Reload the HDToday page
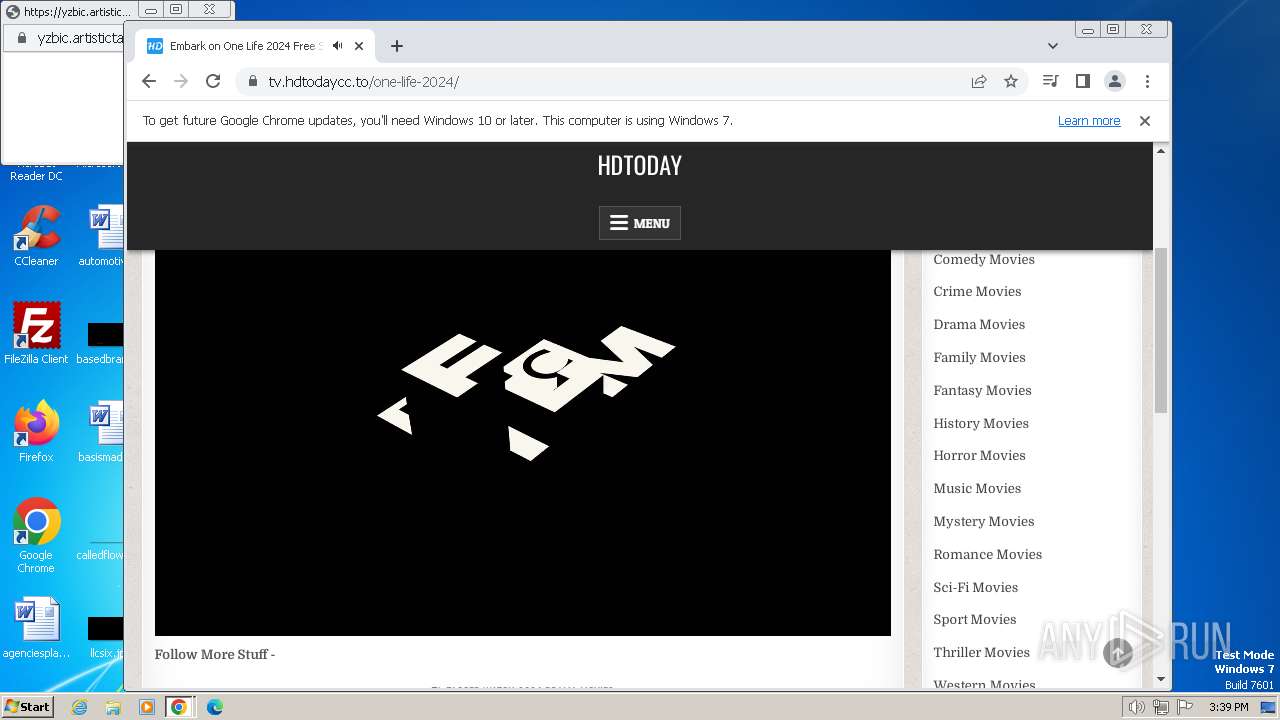 (x=213, y=82)
